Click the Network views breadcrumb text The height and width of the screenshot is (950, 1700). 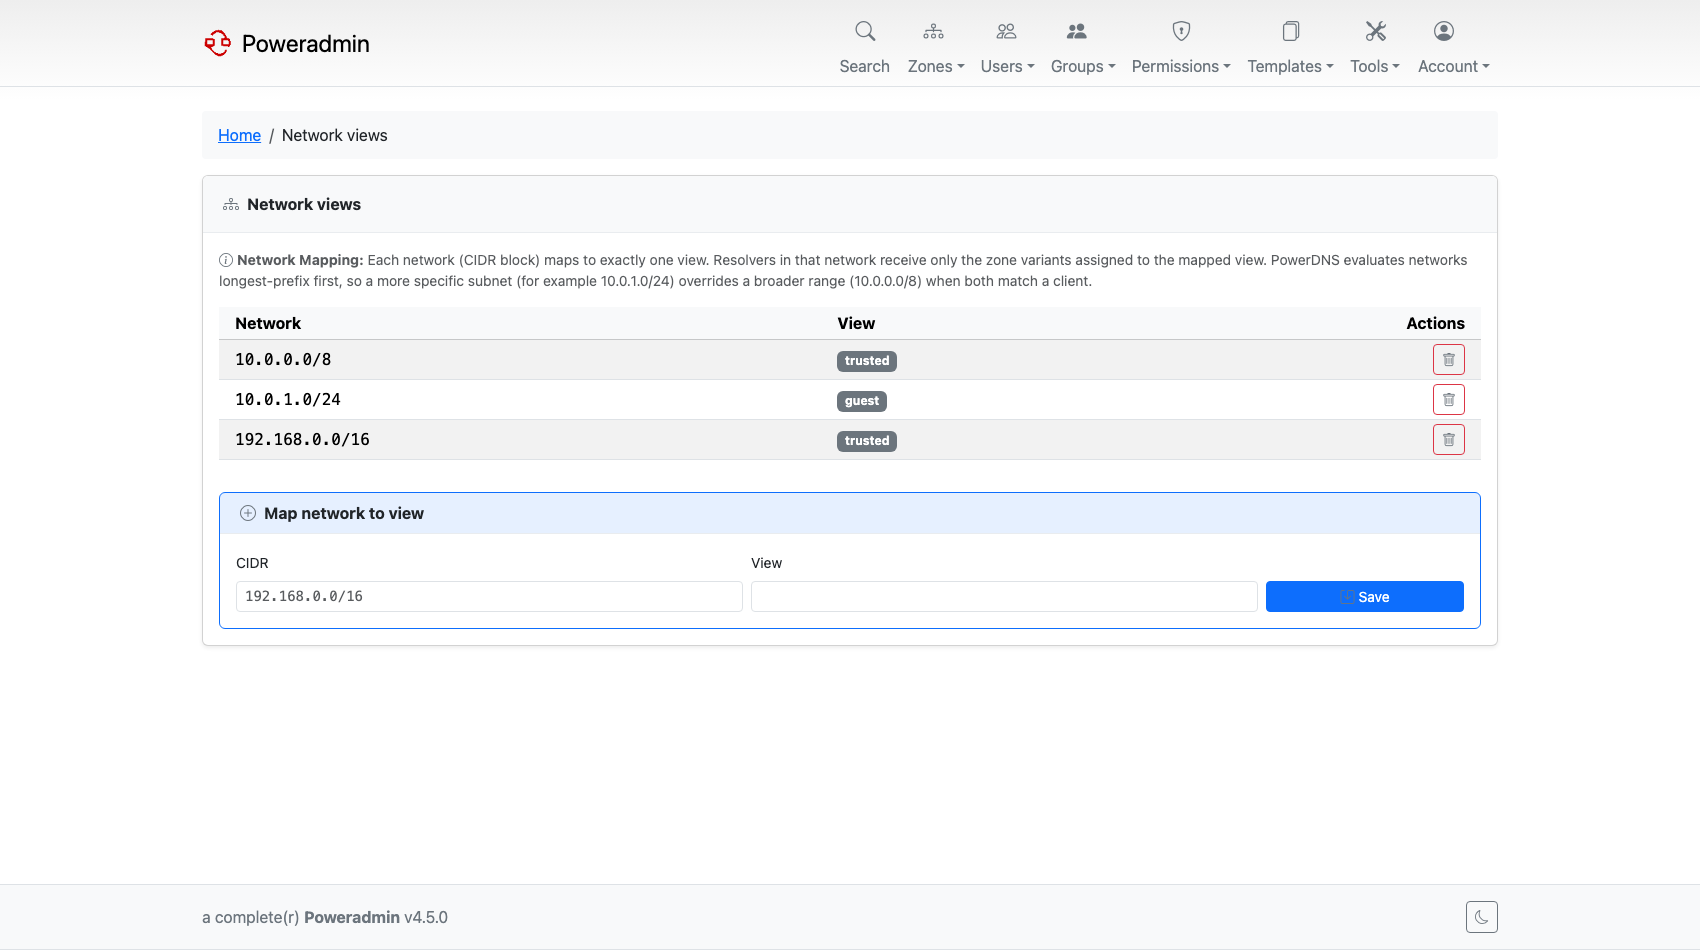click(x=335, y=135)
